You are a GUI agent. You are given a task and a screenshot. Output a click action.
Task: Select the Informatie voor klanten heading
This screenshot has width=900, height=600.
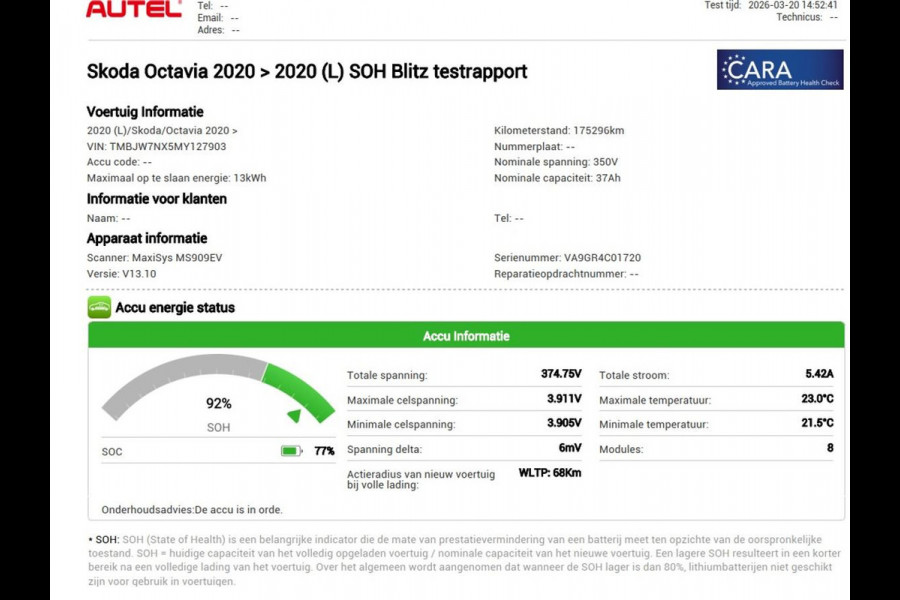[157, 198]
